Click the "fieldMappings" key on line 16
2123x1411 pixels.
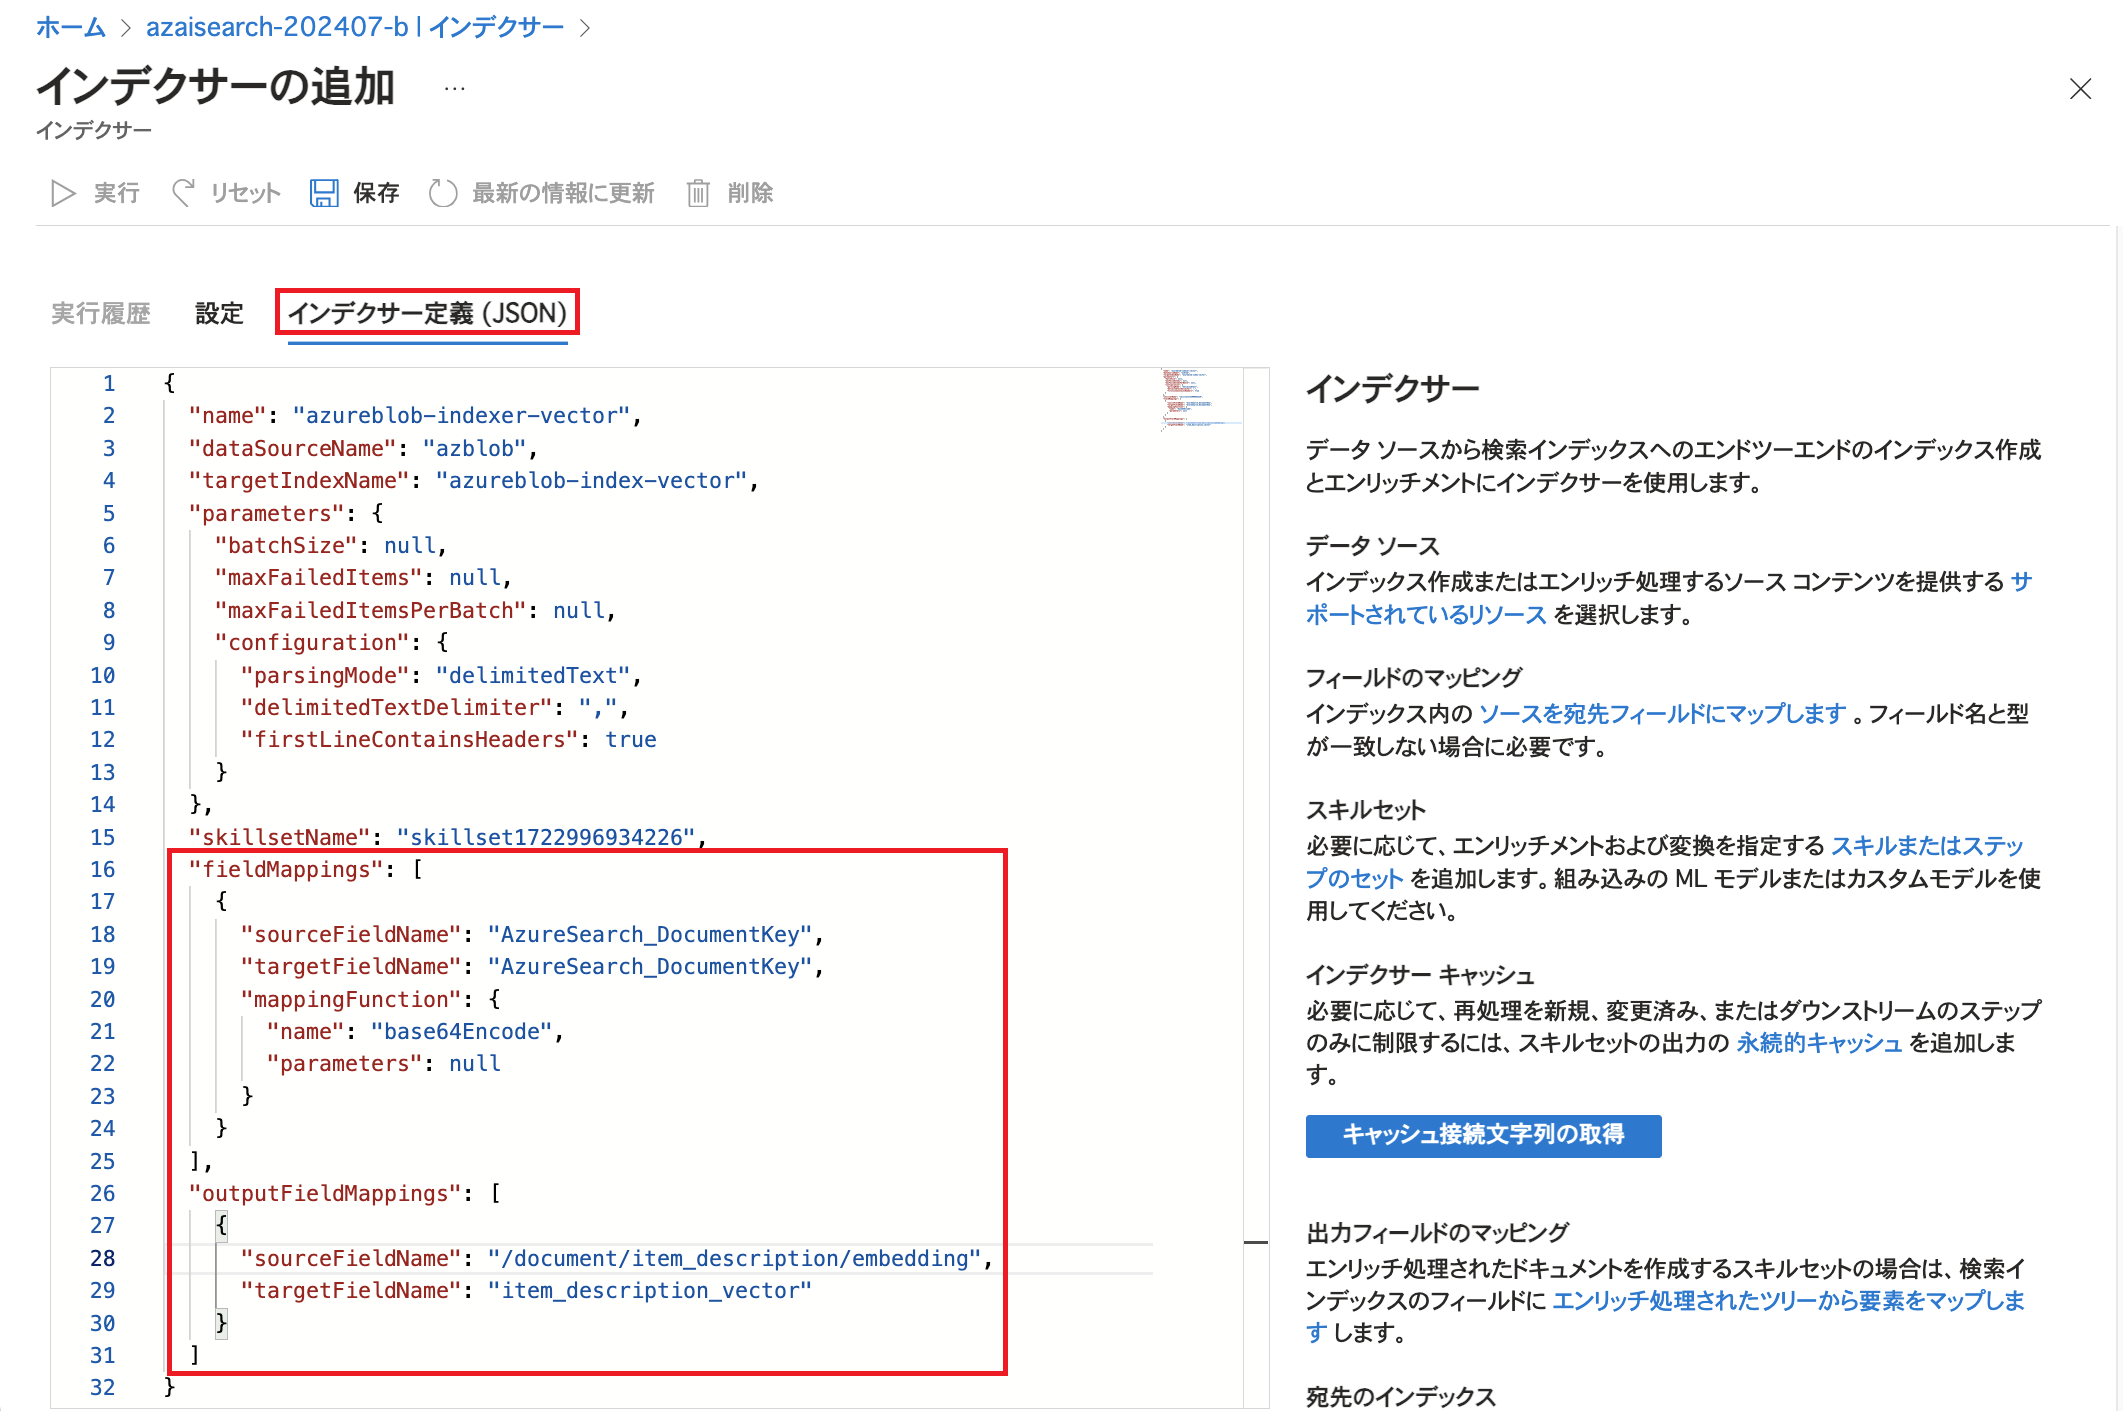click(x=286, y=870)
